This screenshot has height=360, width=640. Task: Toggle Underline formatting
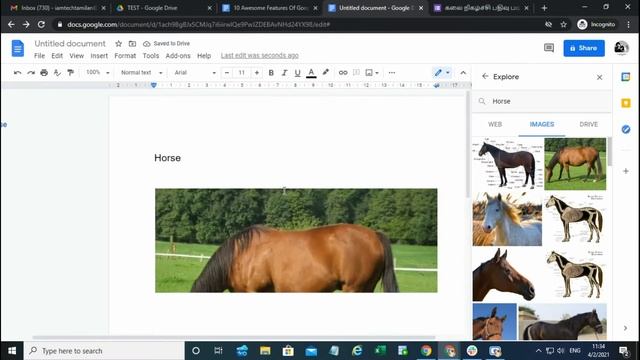point(298,73)
